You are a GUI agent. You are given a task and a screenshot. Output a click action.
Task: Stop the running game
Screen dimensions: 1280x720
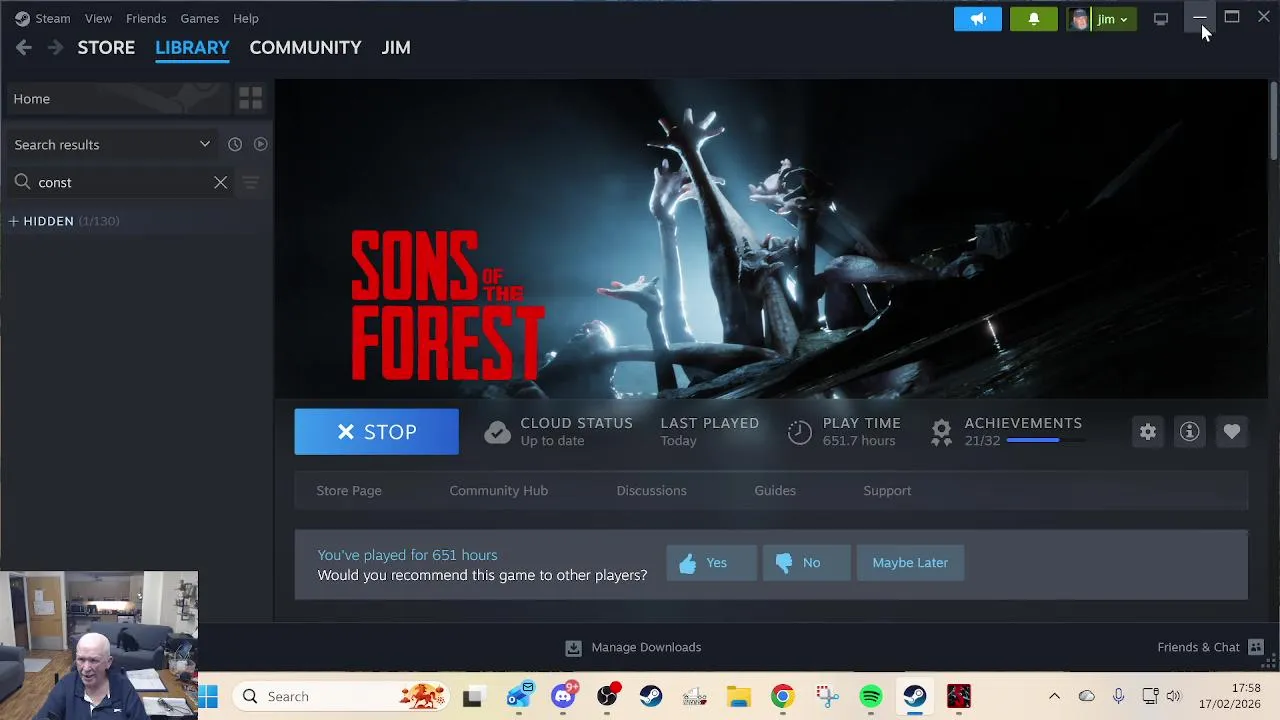point(376,432)
